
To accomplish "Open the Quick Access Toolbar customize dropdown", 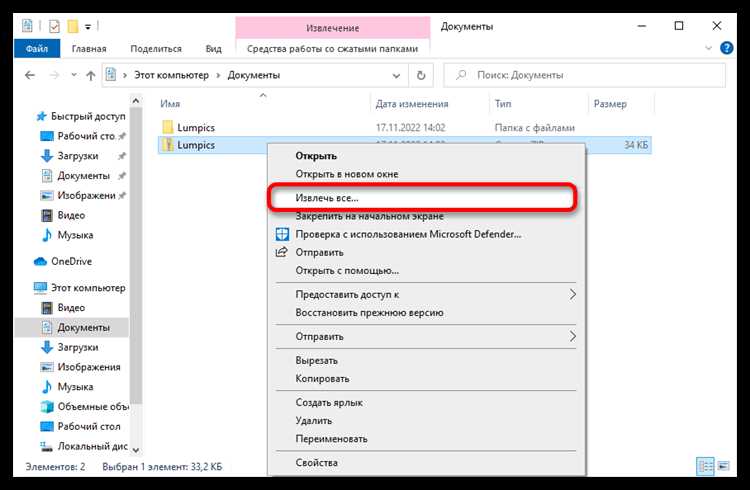I will 88,27.
